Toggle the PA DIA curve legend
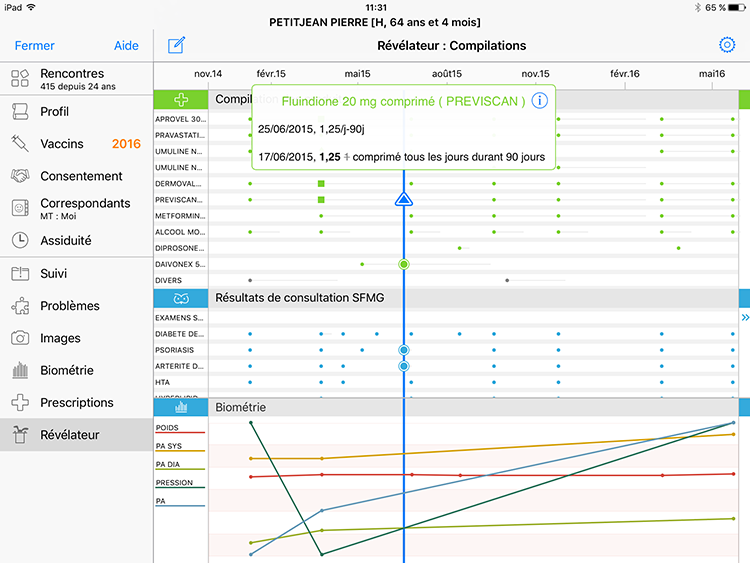The width and height of the screenshot is (750, 563). pyautogui.click(x=168, y=465)
